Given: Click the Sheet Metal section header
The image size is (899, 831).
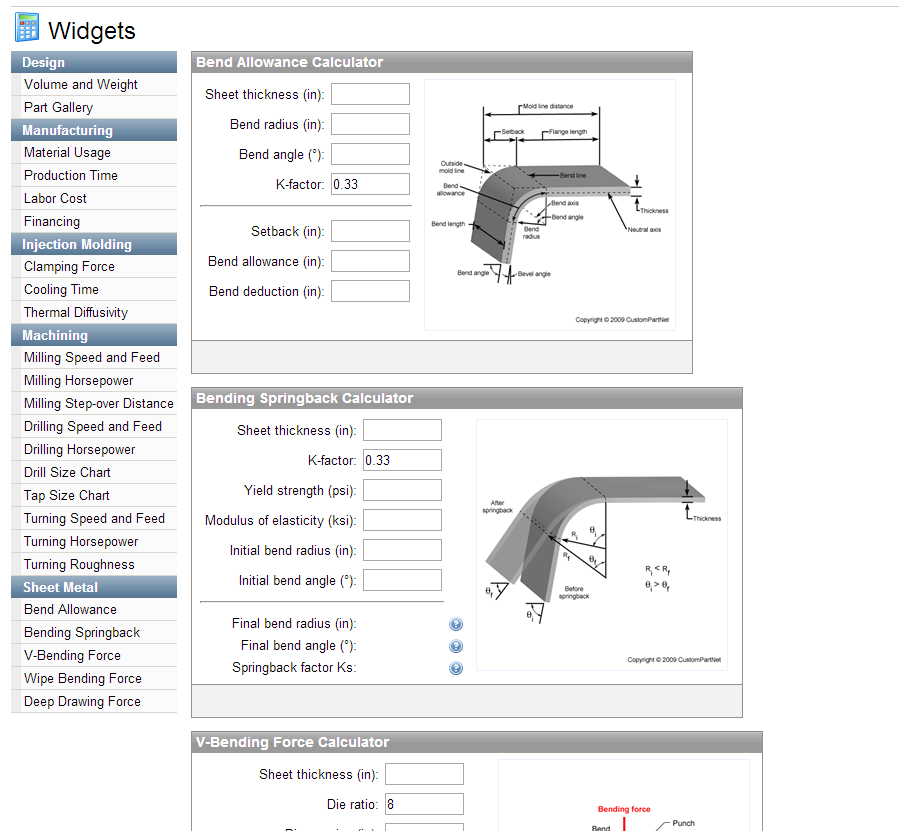Looking at the screenshot, I should click(94, 587).
